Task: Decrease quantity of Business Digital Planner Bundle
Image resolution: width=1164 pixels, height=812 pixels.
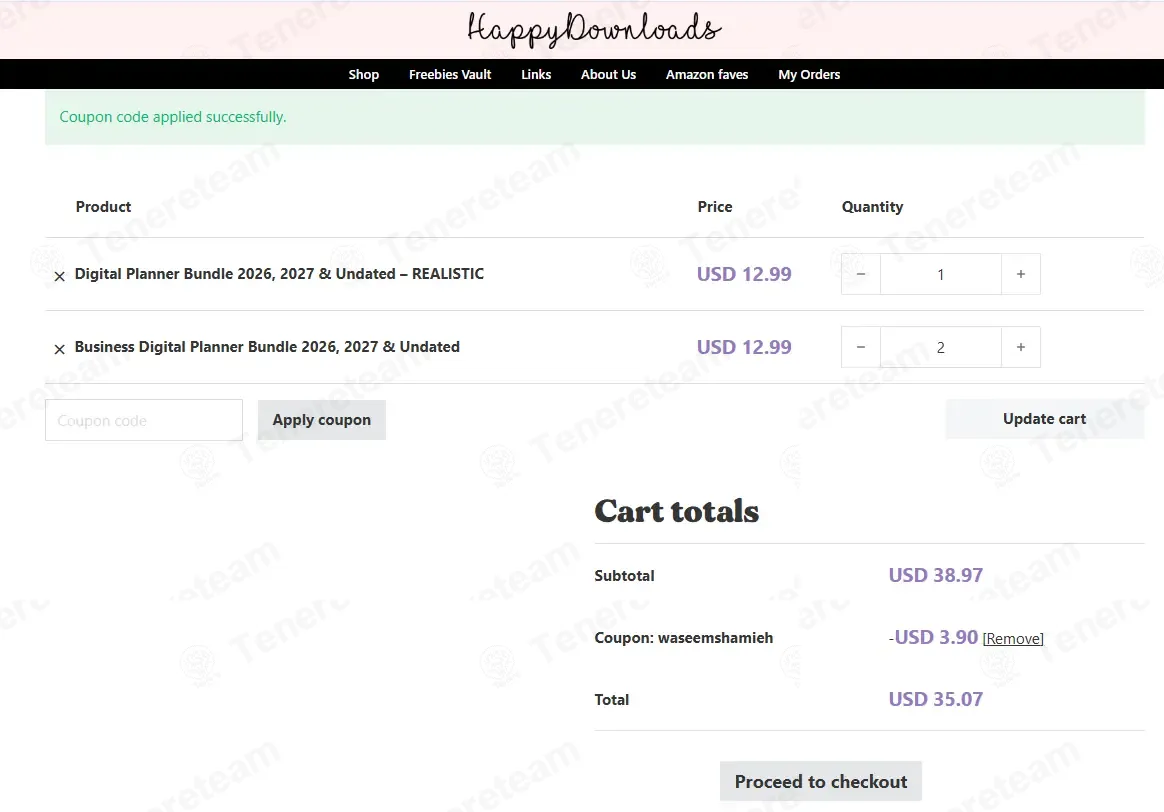Action: 860,347
